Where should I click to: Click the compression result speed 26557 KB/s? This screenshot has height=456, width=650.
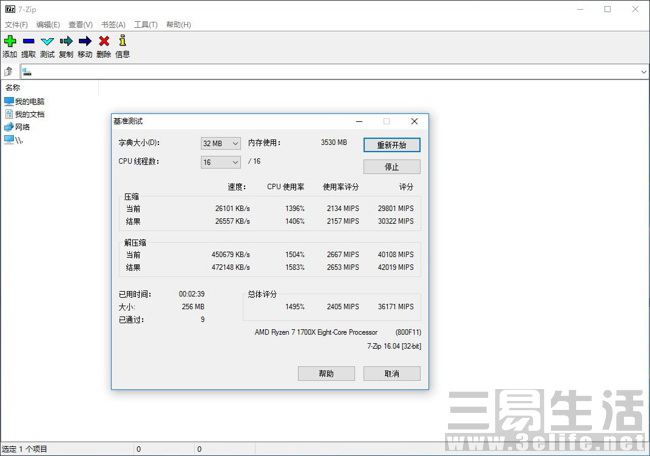233,221
